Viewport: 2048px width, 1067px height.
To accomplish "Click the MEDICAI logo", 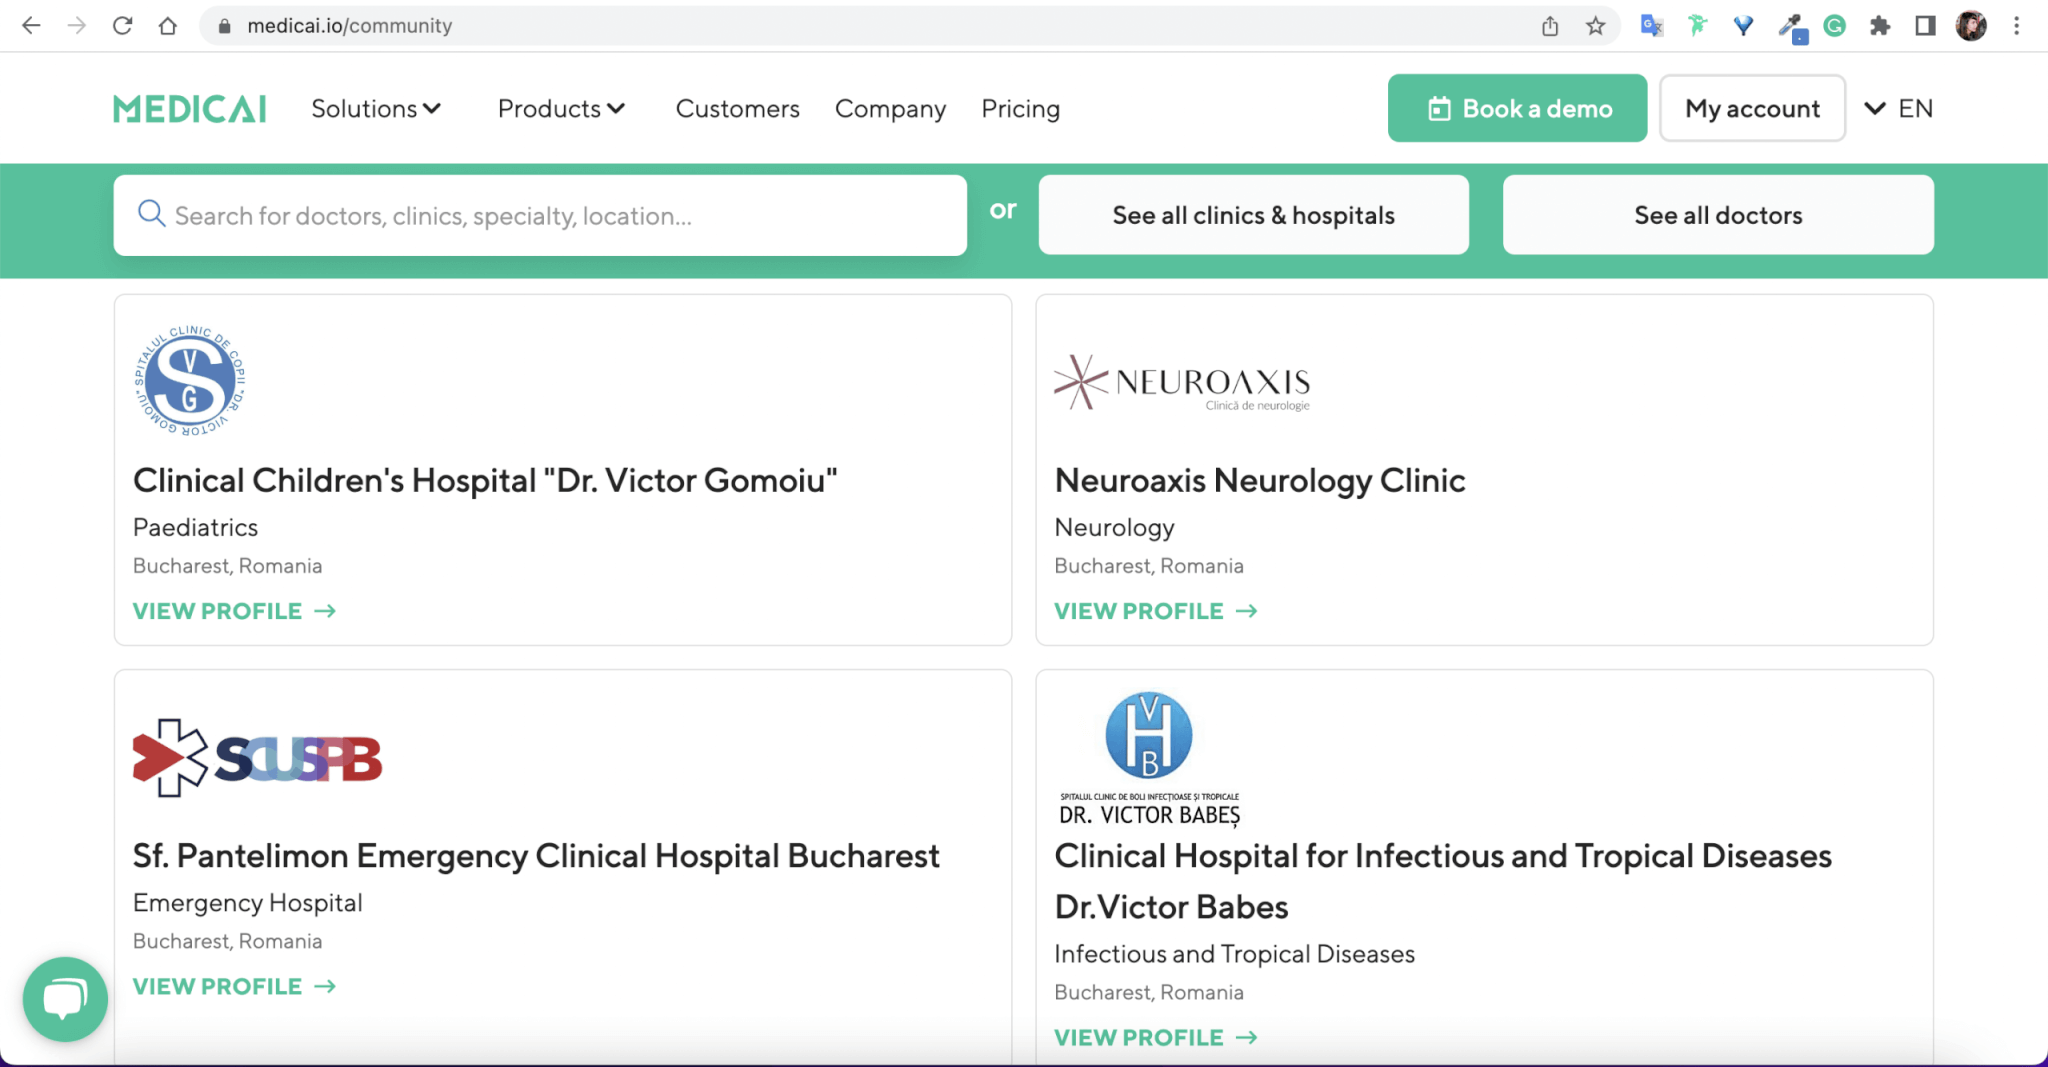I will (189, 109).
